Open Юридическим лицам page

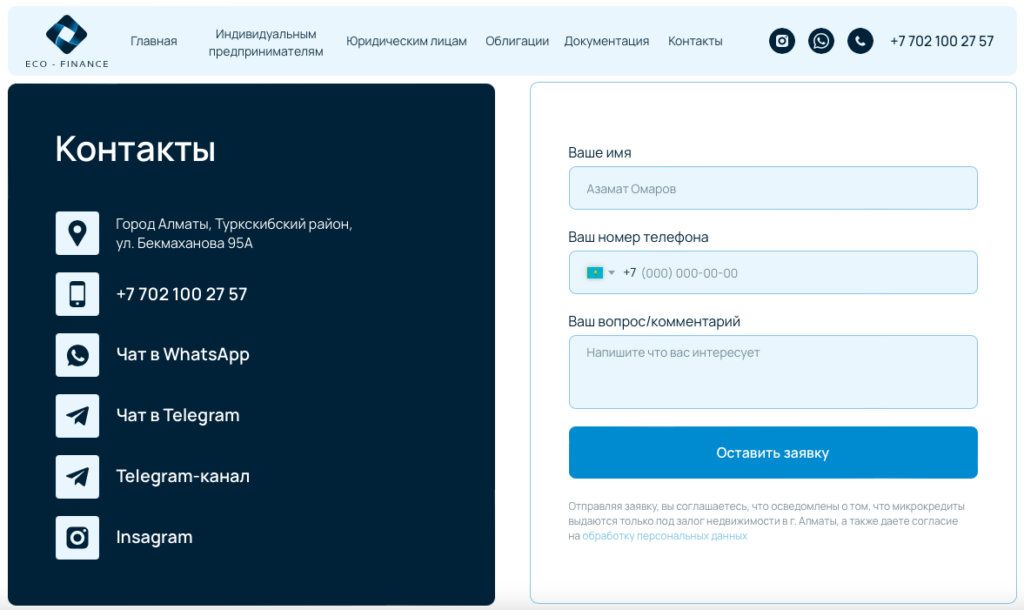406,41
